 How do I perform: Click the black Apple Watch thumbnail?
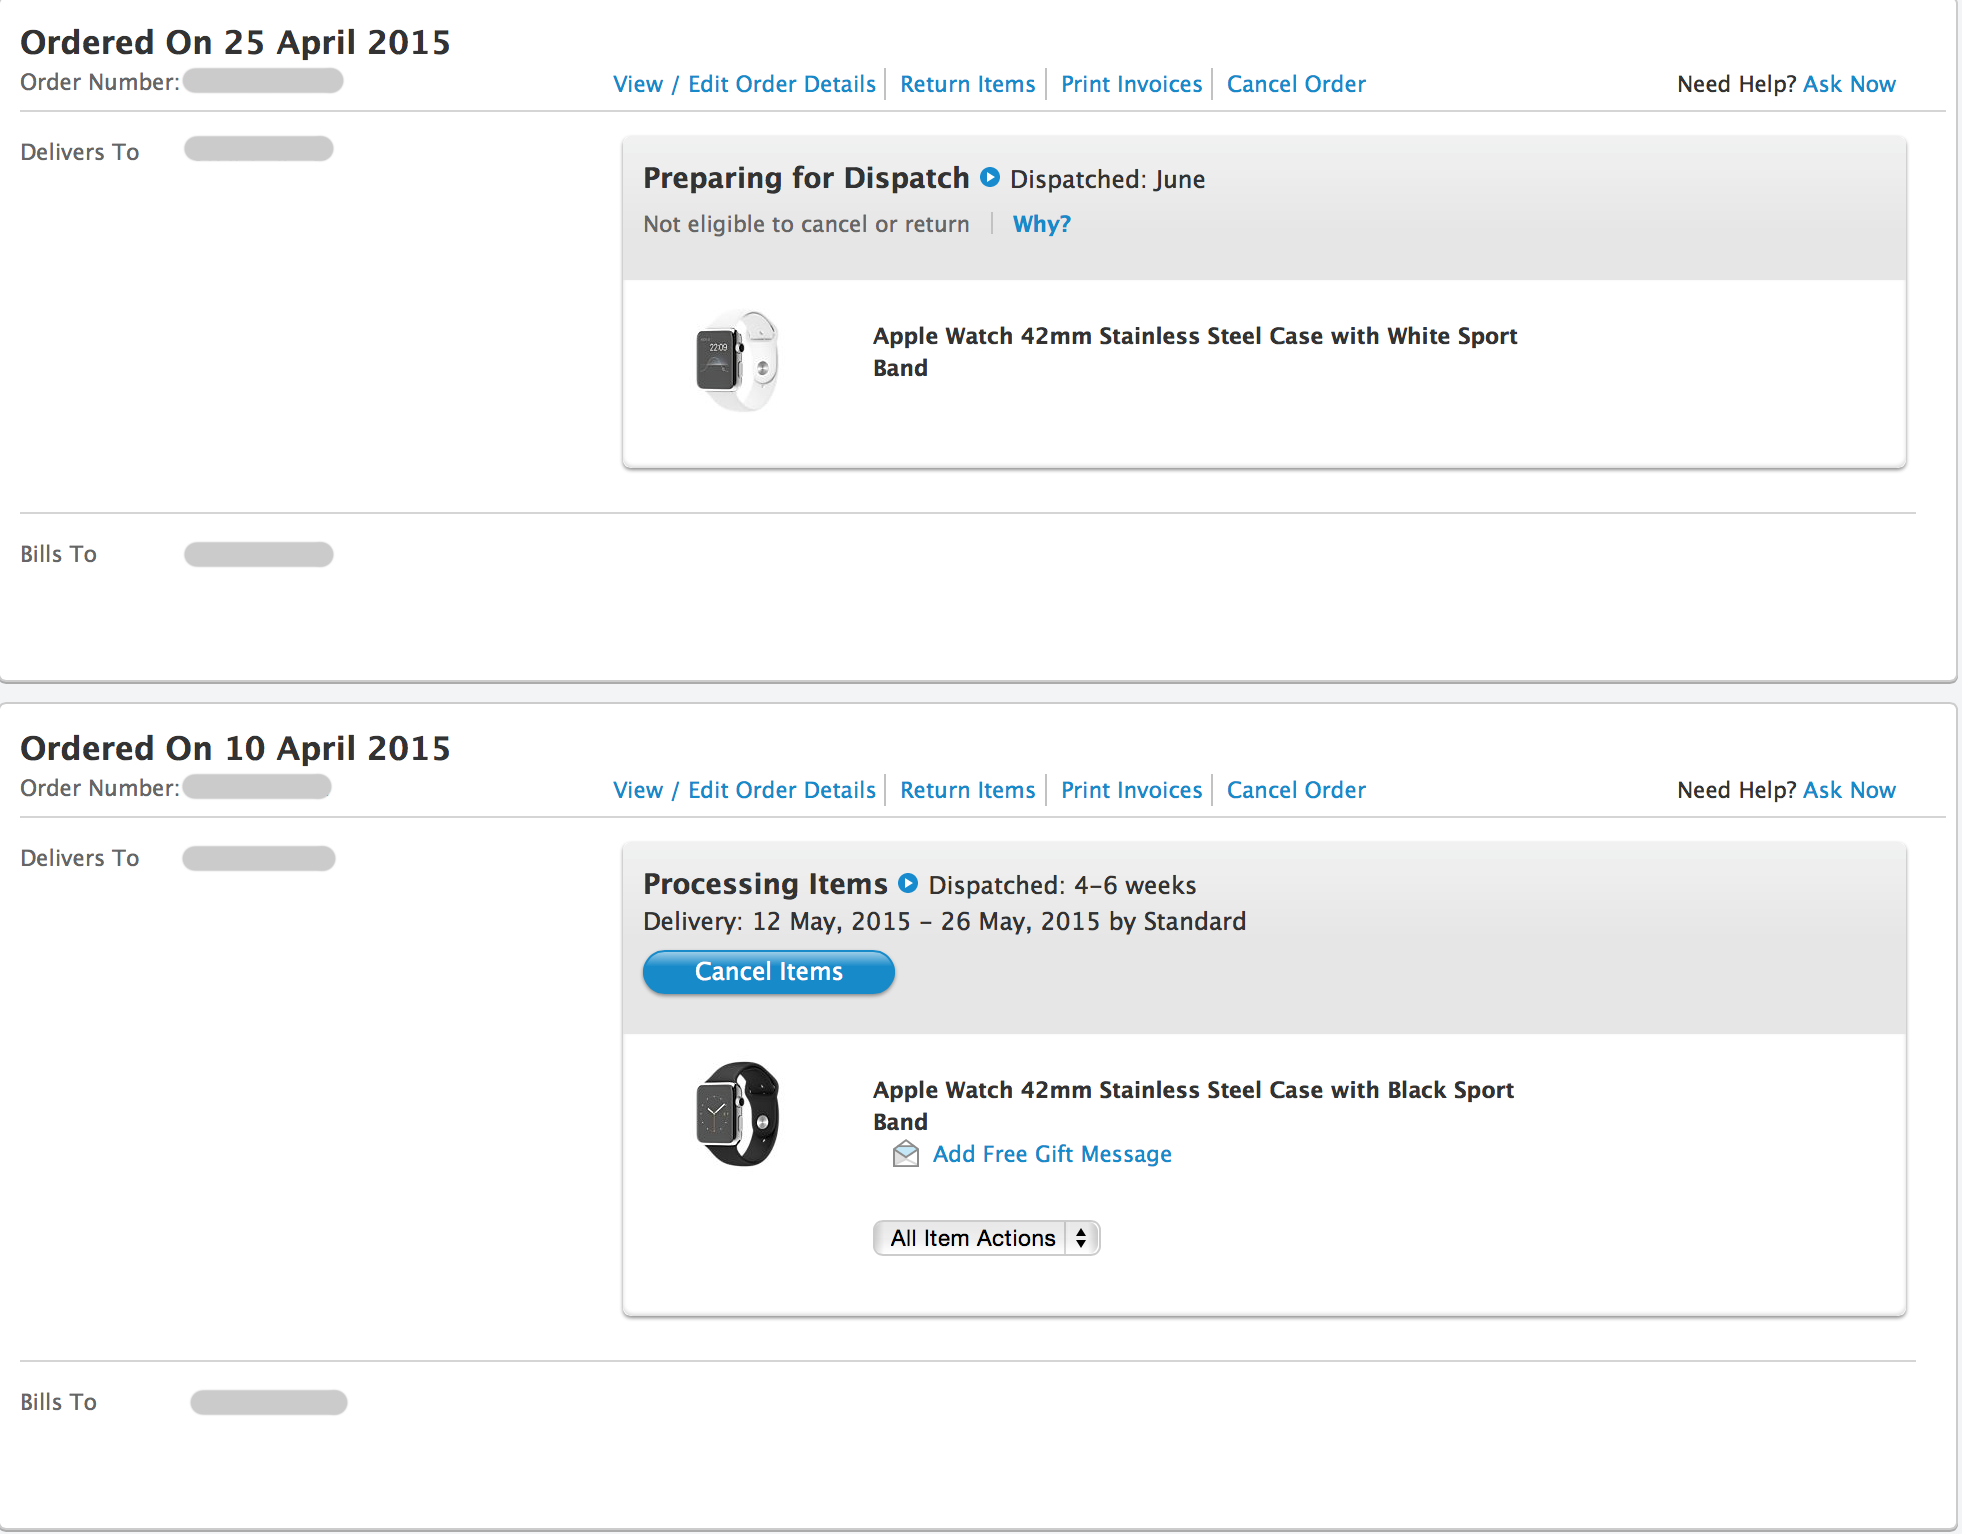(x=738, y=1114)
